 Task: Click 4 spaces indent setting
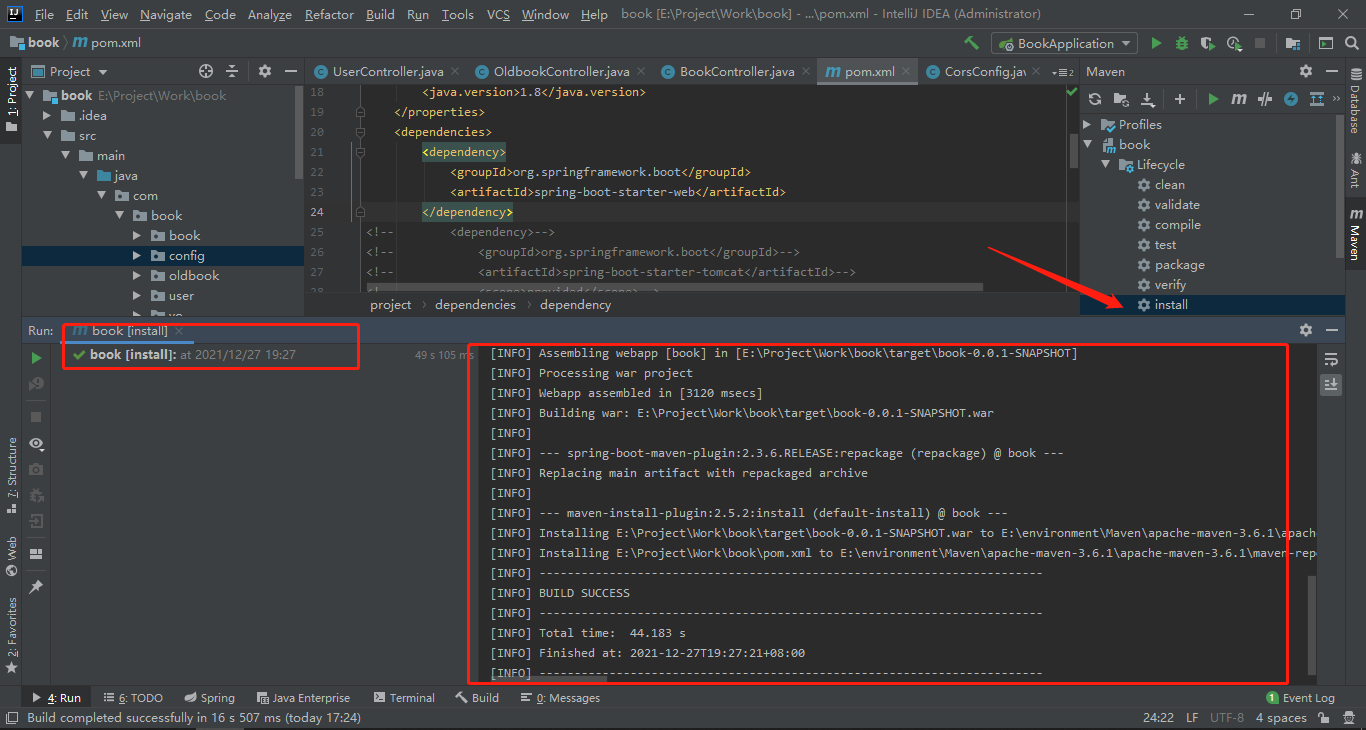click(x=1281, y=717)
